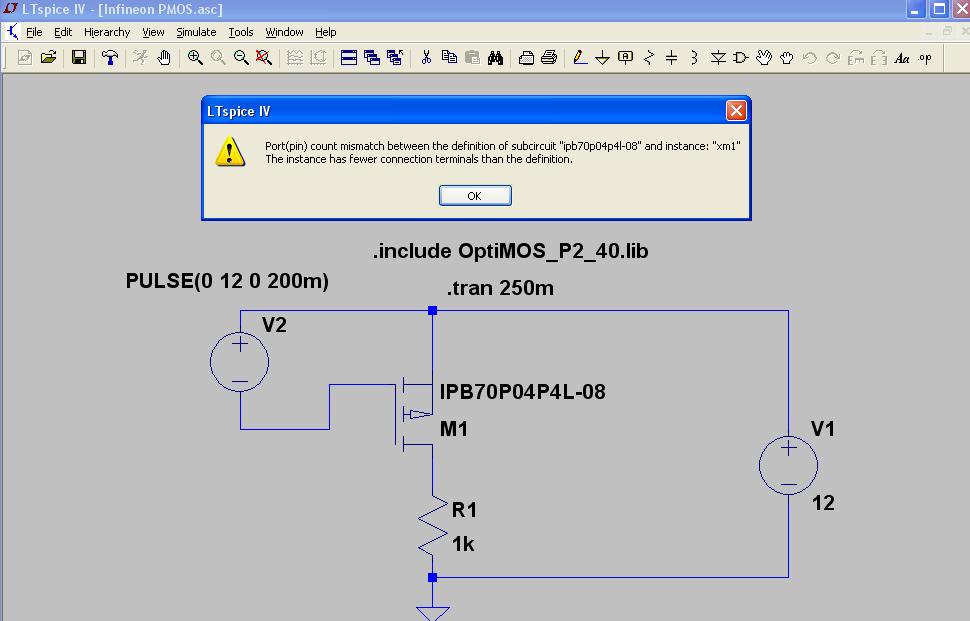Image resolution: width=970 pixels, height=621 pixels.
Task: Add text with Aa tool
Action: point(902,58)
